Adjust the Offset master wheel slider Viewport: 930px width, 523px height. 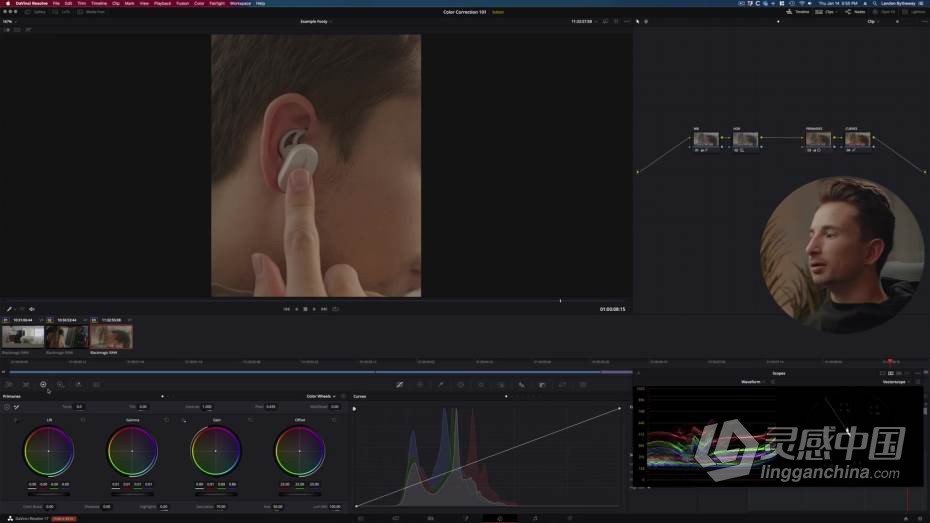tap(300, 493)
